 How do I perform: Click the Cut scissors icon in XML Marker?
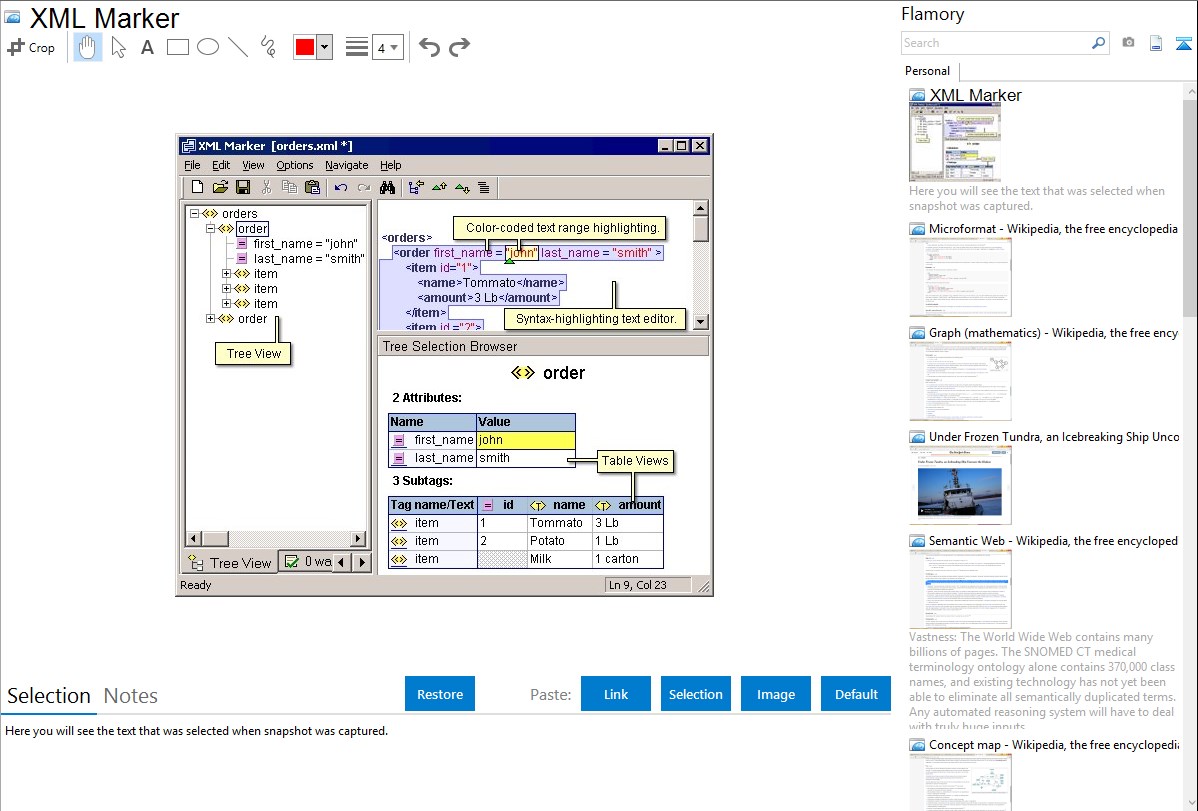(266, 187)
